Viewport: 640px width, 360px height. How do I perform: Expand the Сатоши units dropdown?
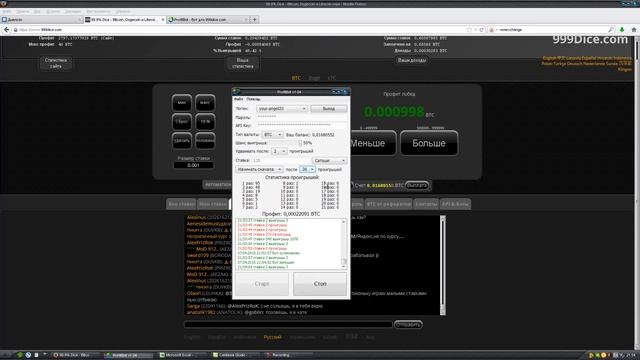click(x=330, y=160)
